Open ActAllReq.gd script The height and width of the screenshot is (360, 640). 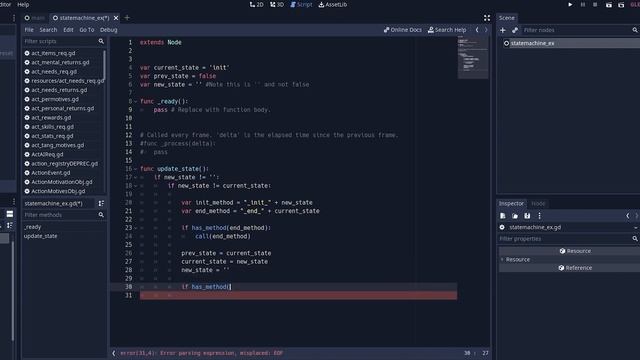(x=47, y=154)
